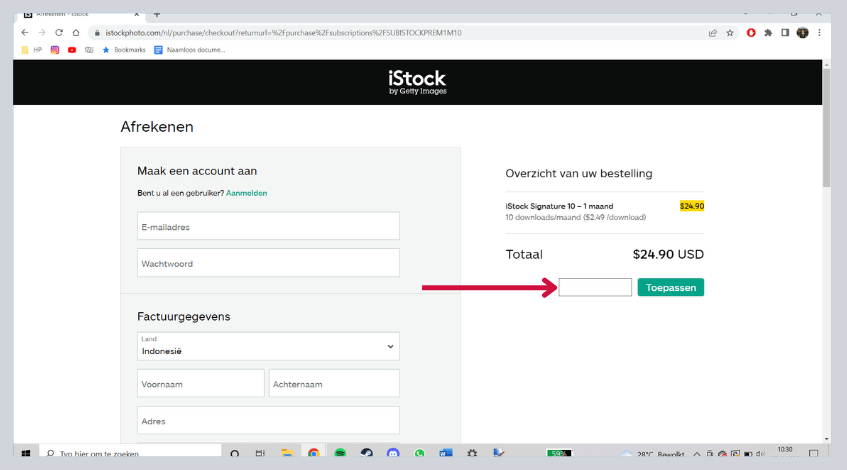The image size is (847, 470).
Task: Click the iStock by Getty Images logo
Action: coord(417,82)
